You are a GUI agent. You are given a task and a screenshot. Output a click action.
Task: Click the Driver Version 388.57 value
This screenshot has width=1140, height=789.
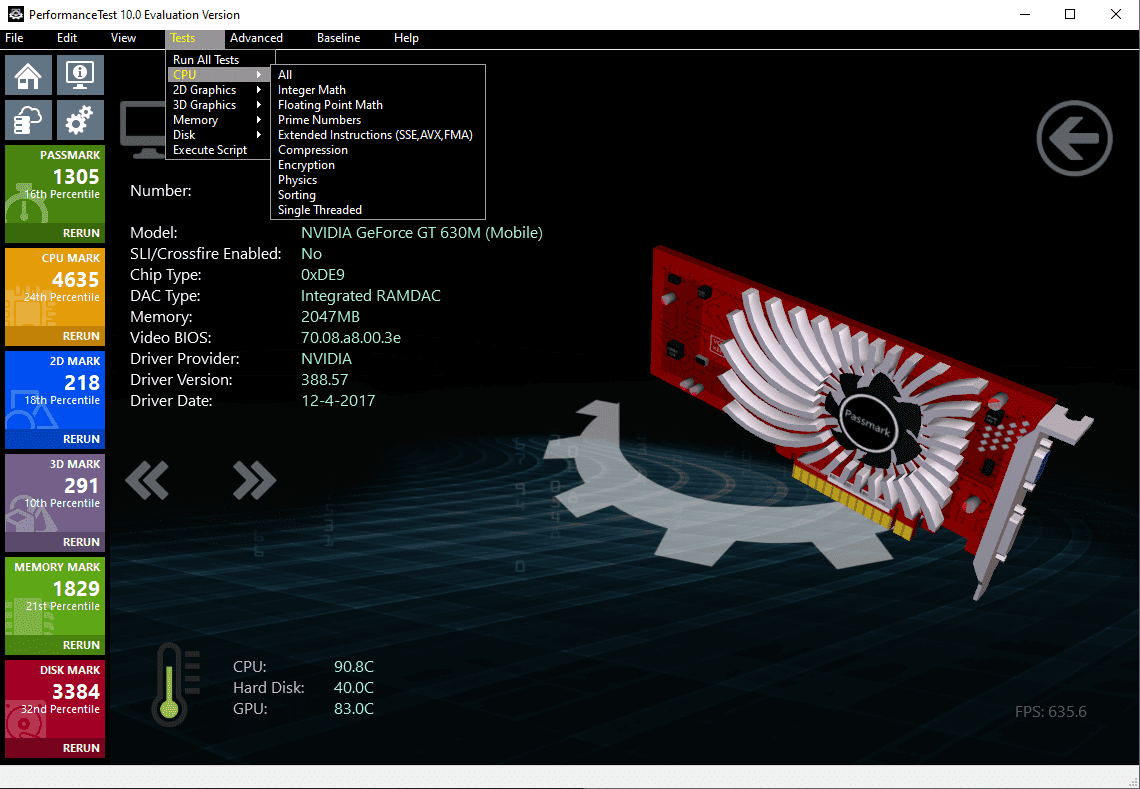(x=324, y=380)
